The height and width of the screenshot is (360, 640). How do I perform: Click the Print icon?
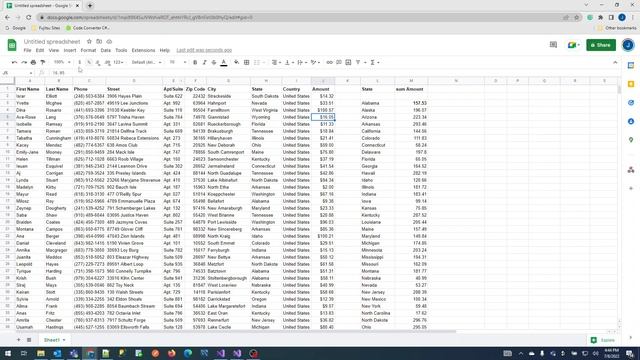point(33,62)
